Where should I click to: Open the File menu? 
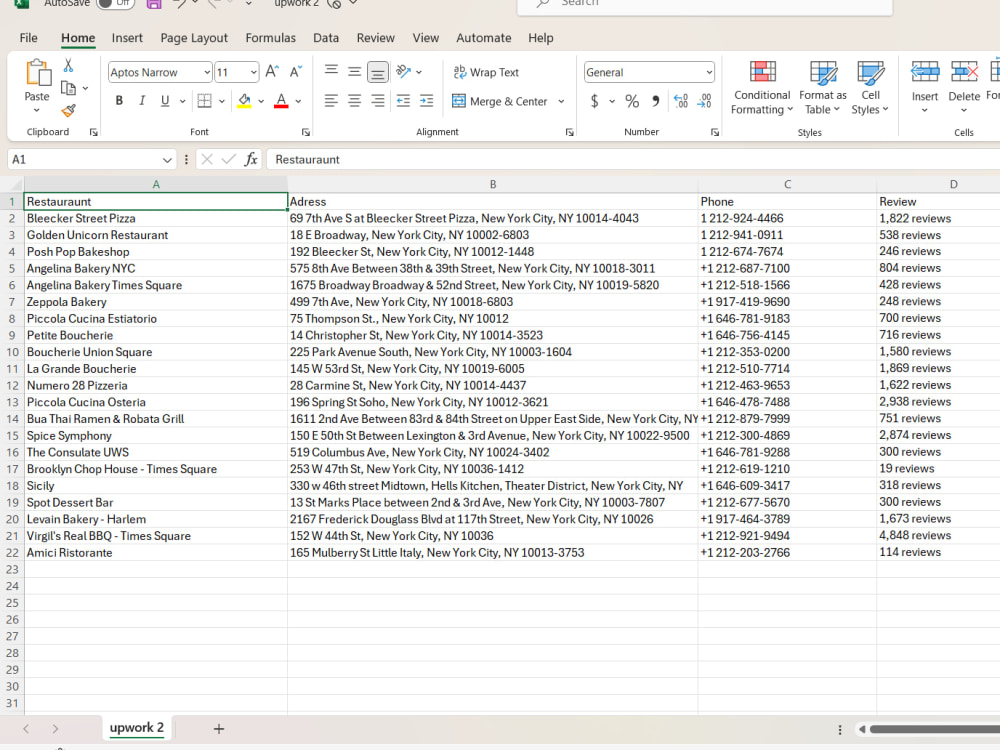tap(29, 38)
